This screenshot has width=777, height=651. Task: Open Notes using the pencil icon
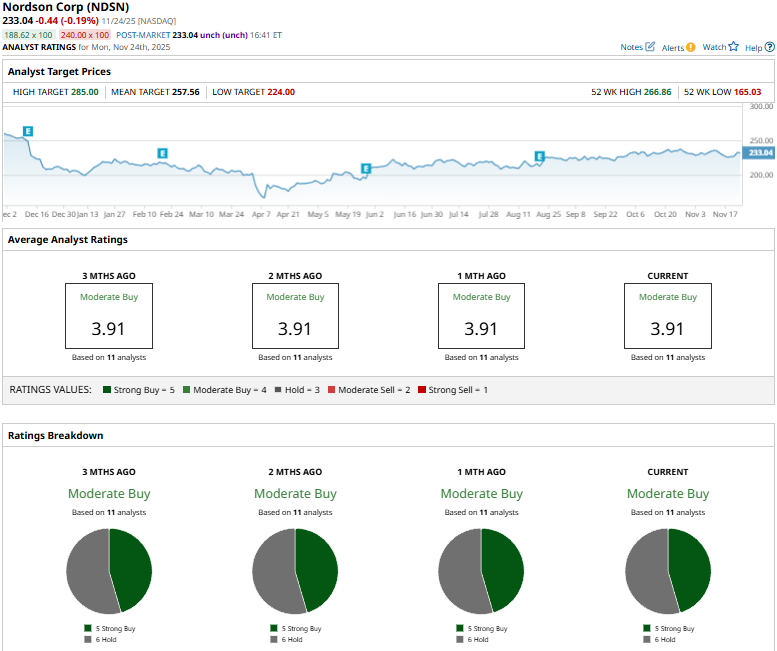tap(651, 47)
